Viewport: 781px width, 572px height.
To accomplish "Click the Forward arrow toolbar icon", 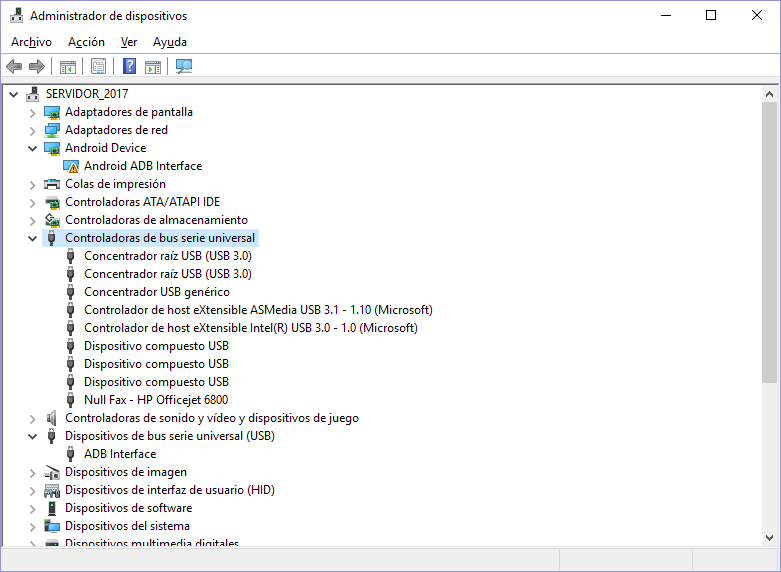I will point(37,66).
